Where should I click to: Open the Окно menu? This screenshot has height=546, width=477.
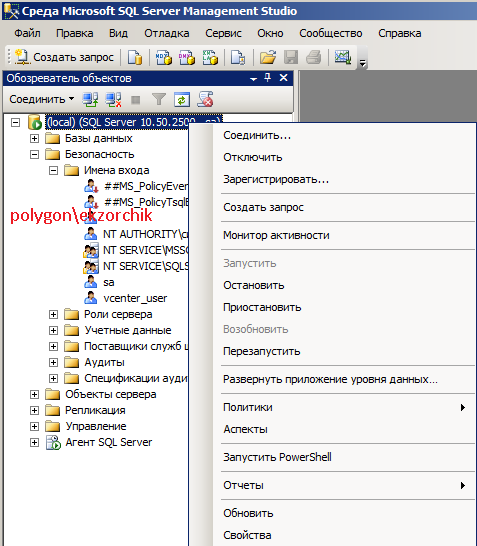270,33
